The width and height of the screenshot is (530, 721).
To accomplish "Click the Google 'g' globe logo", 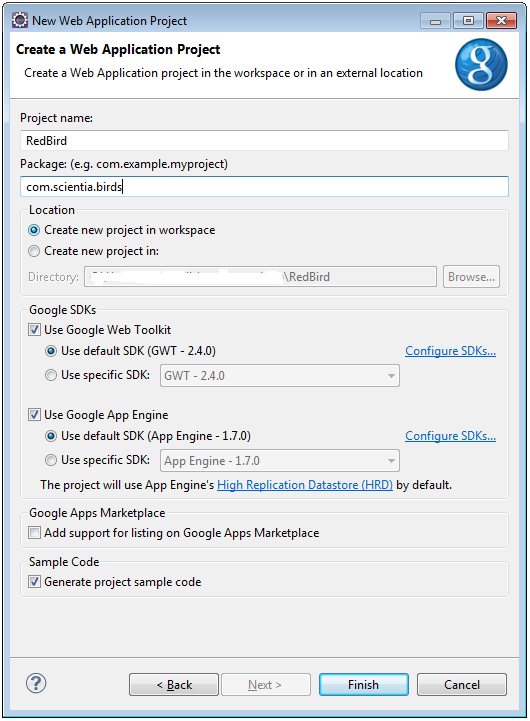I will click(481, 64).
